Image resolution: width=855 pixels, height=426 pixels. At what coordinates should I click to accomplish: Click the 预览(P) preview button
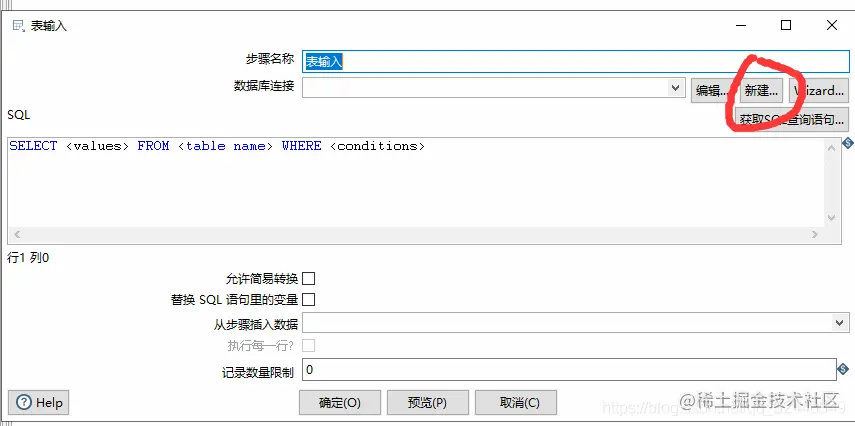point(428,403)
